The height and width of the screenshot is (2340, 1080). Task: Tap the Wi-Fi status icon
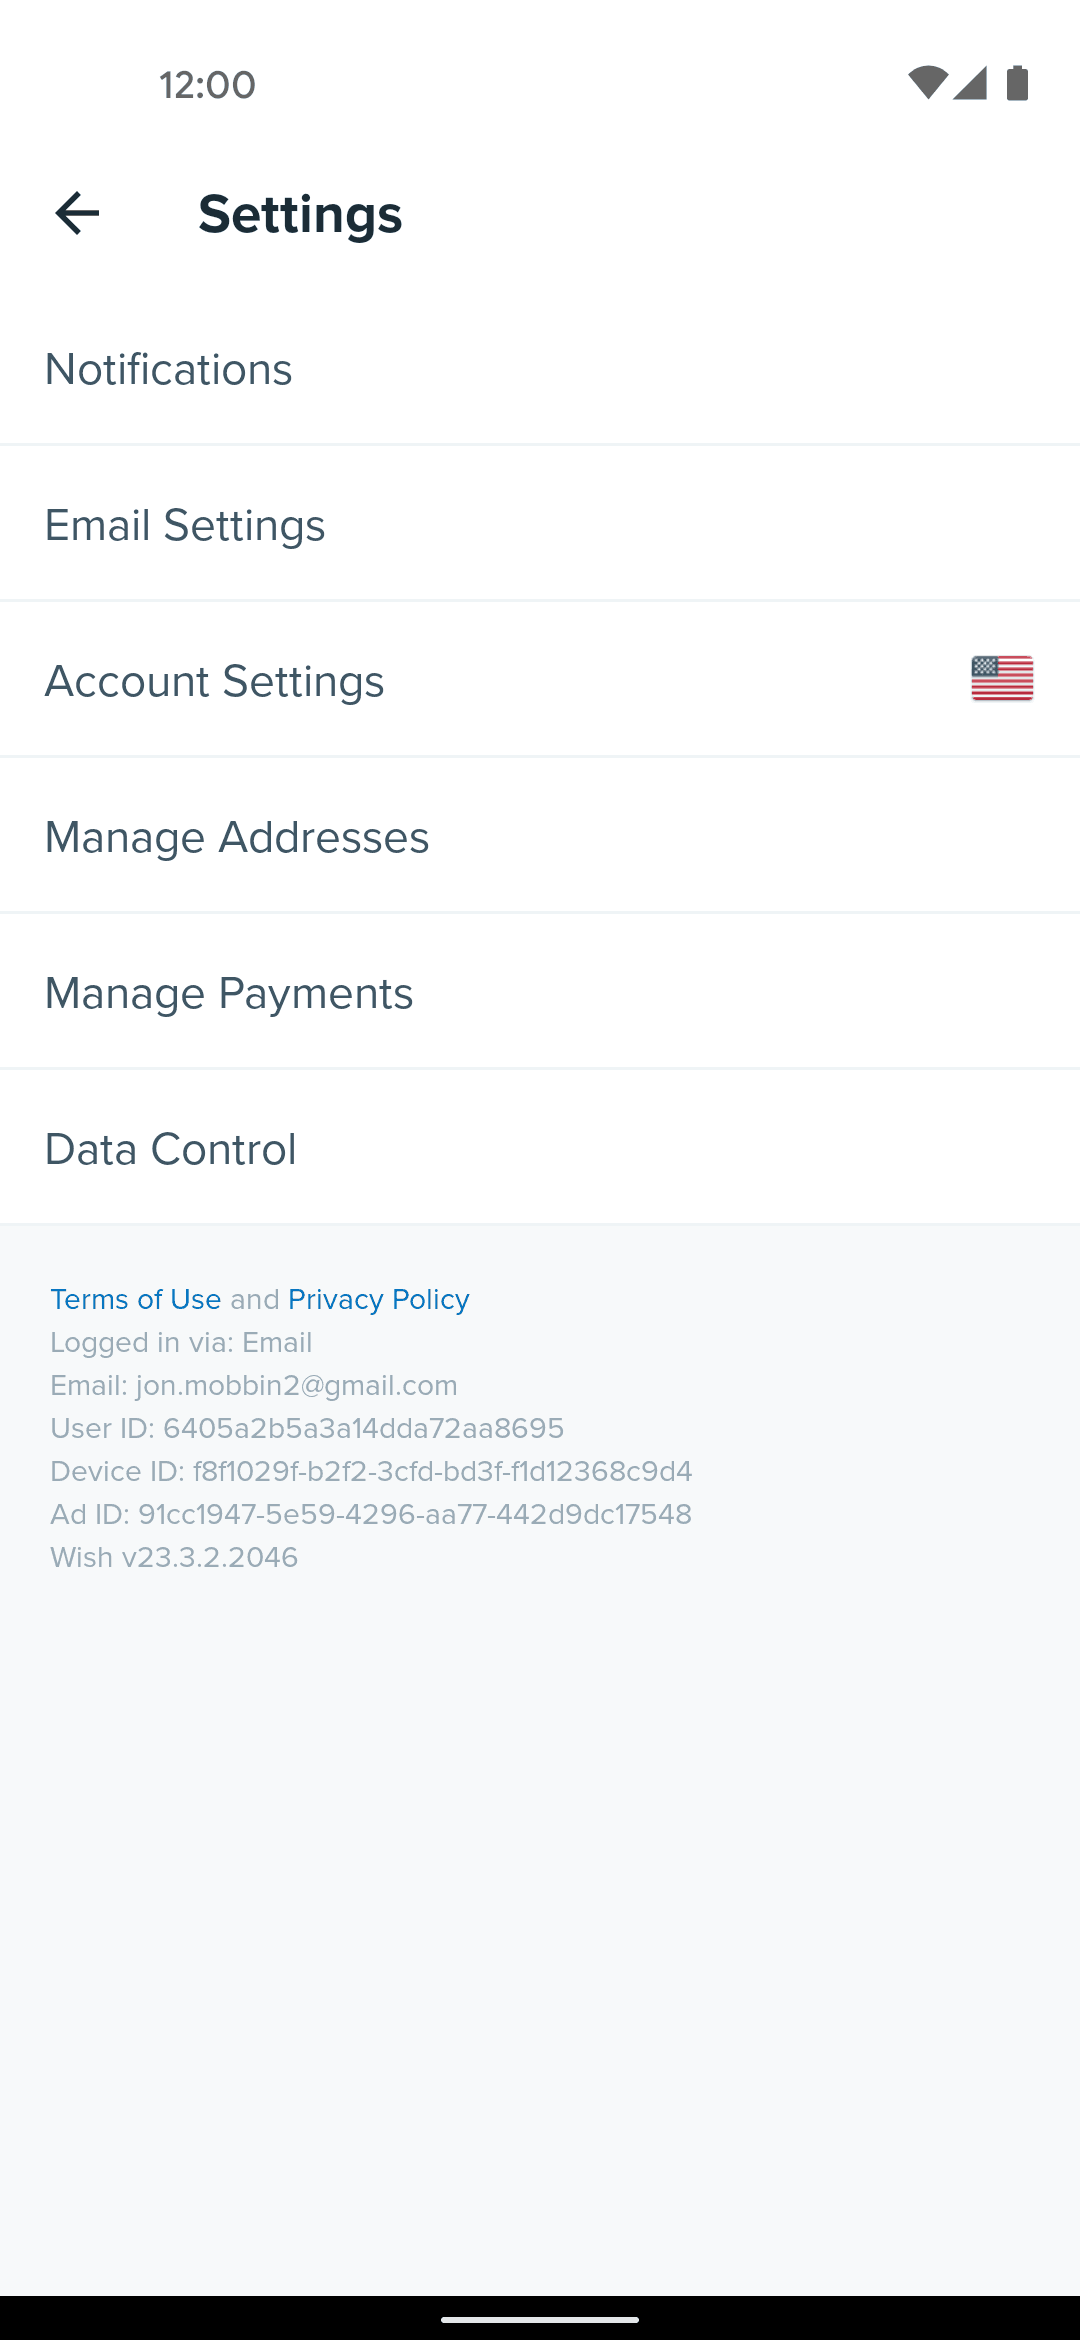(x=928, y=83)
